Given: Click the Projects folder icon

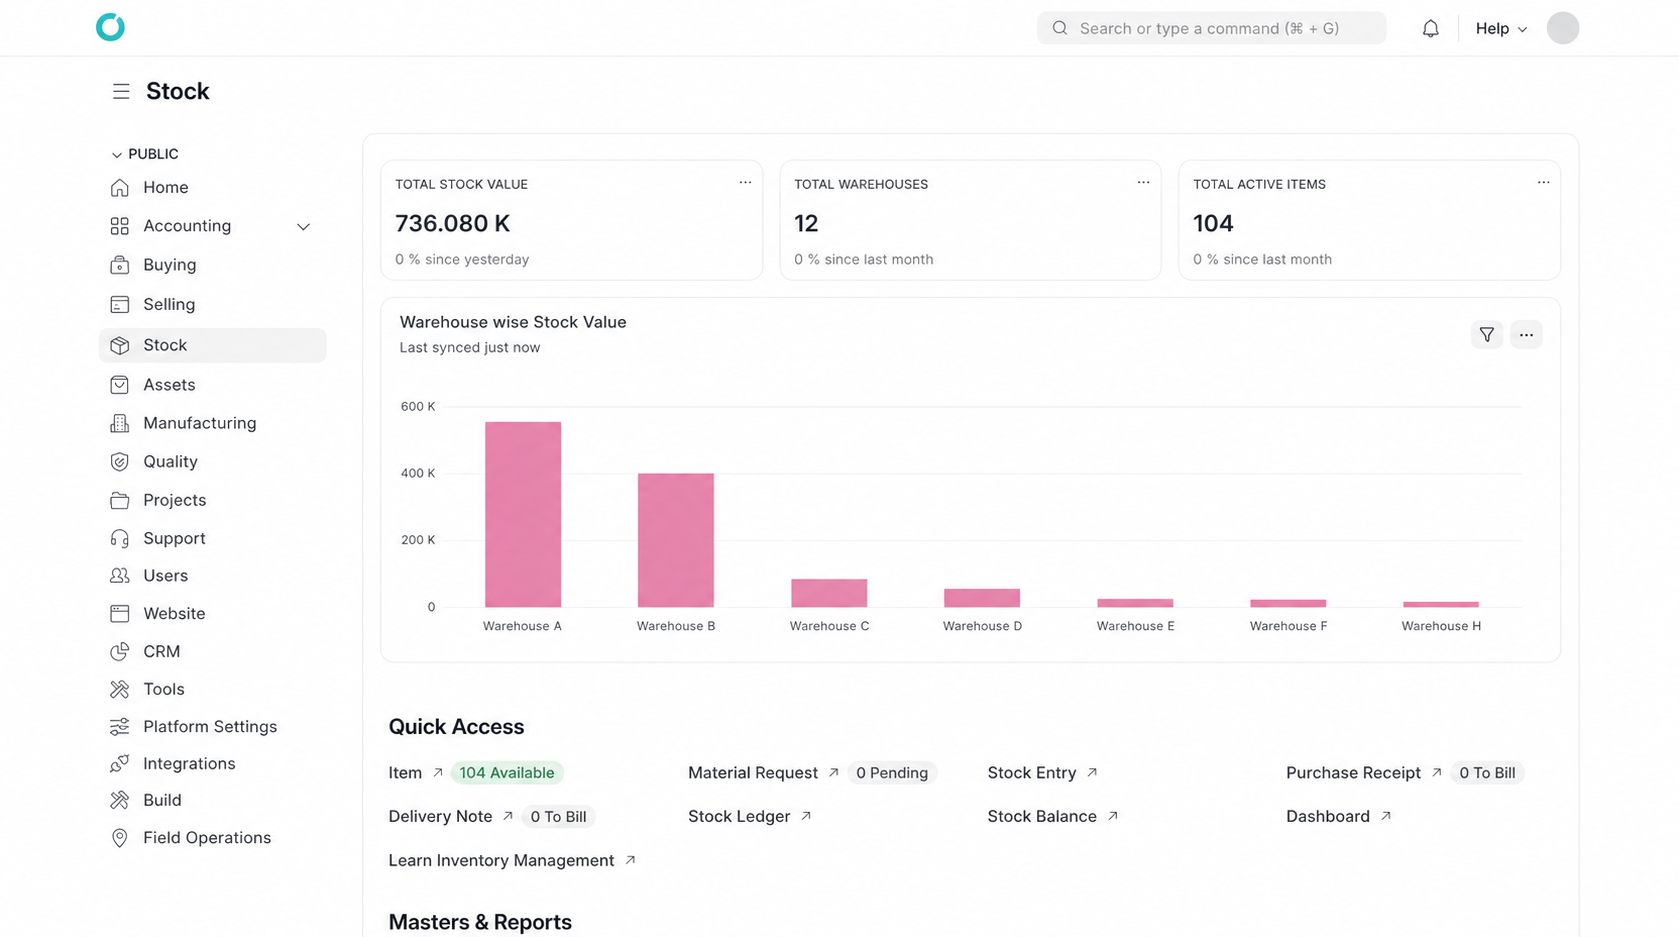Looking at the screenshot, I should tap(120, 500).
